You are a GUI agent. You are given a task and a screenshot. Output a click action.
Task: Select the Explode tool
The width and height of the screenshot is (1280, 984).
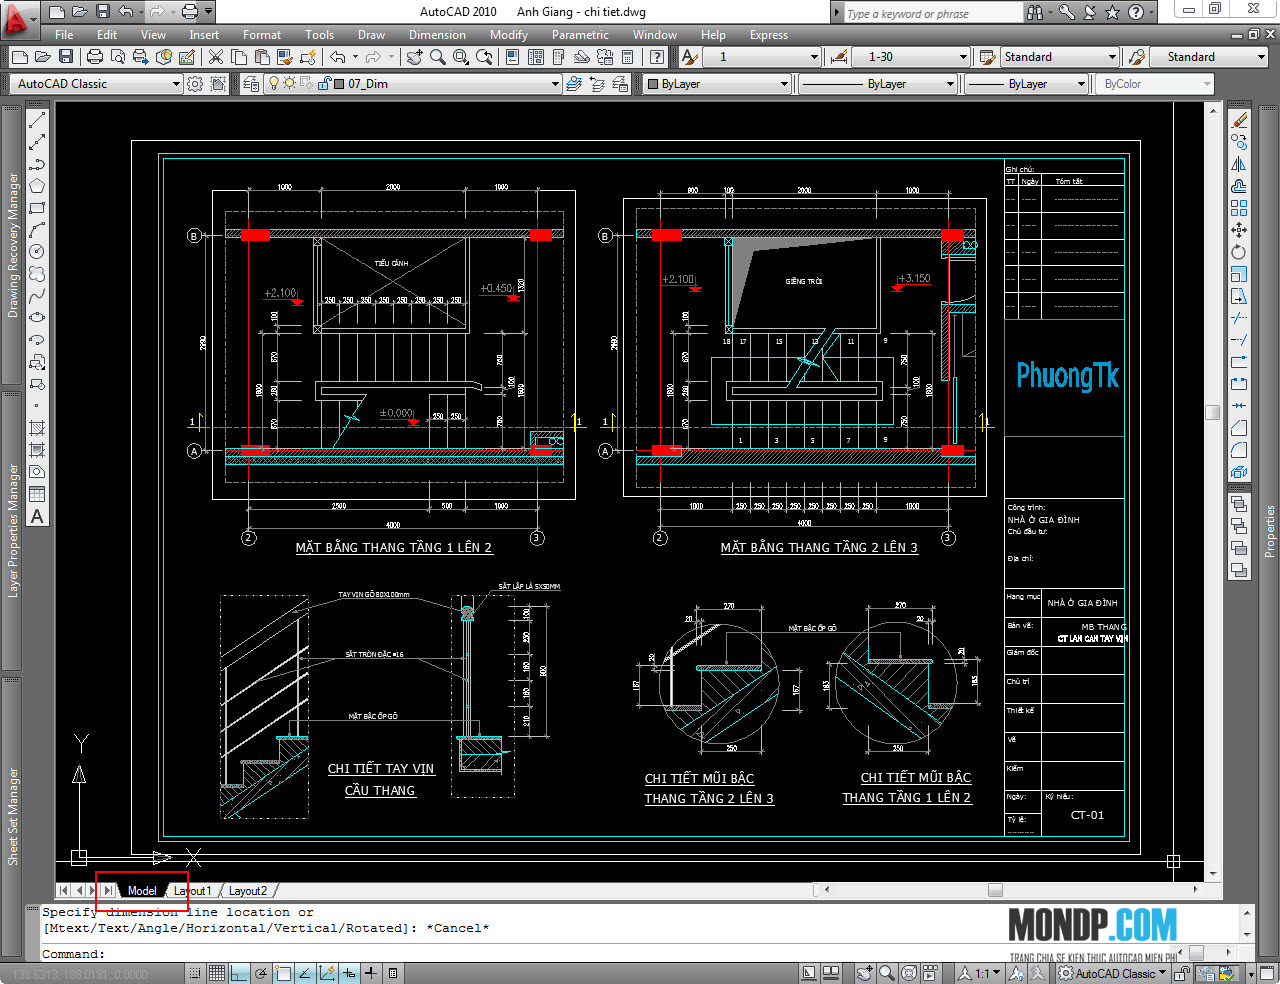pos(1239,472)
